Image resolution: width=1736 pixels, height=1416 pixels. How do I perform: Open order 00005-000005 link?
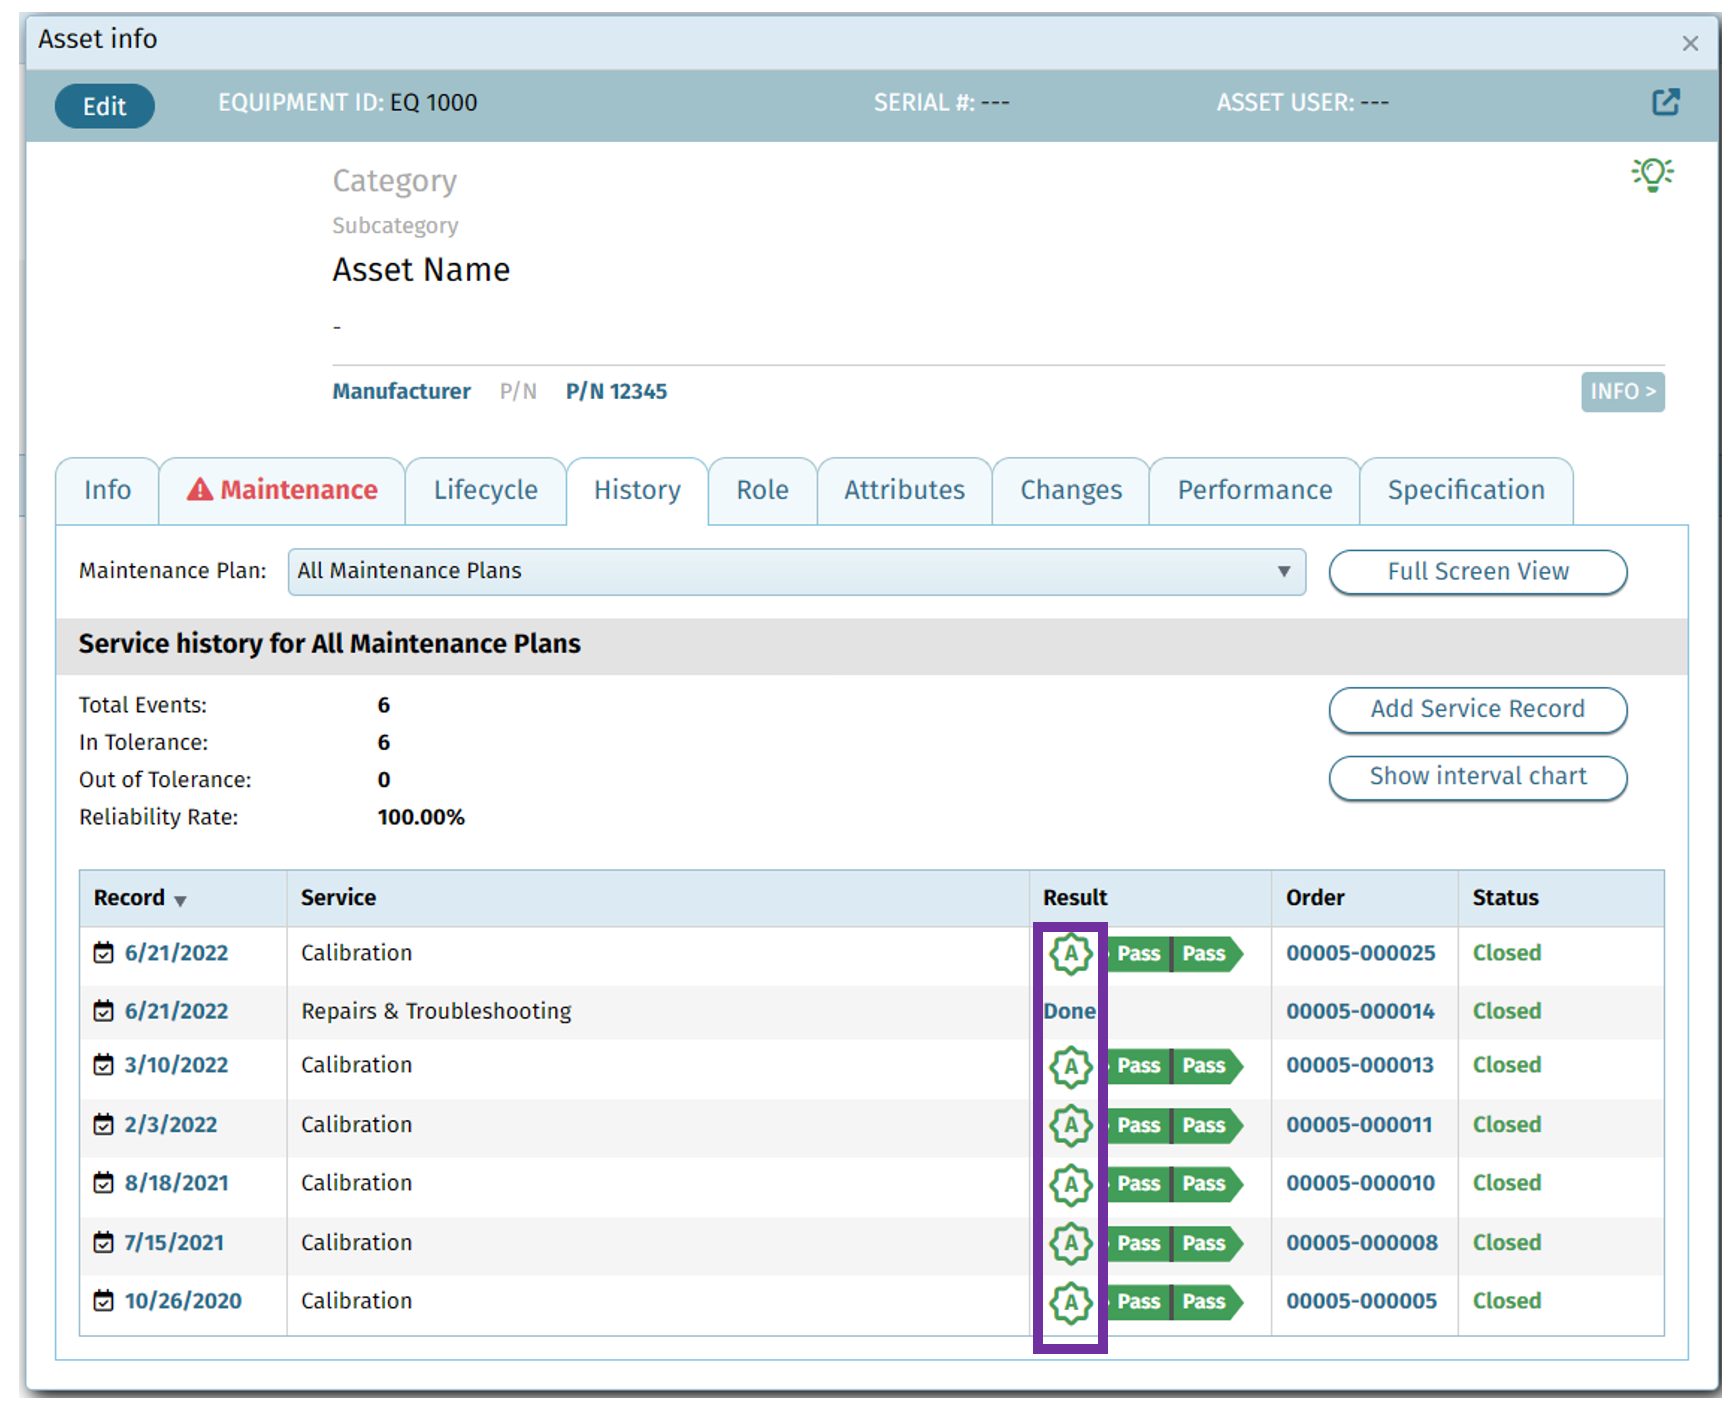pyautogui.click(x=1361, y=1301)
